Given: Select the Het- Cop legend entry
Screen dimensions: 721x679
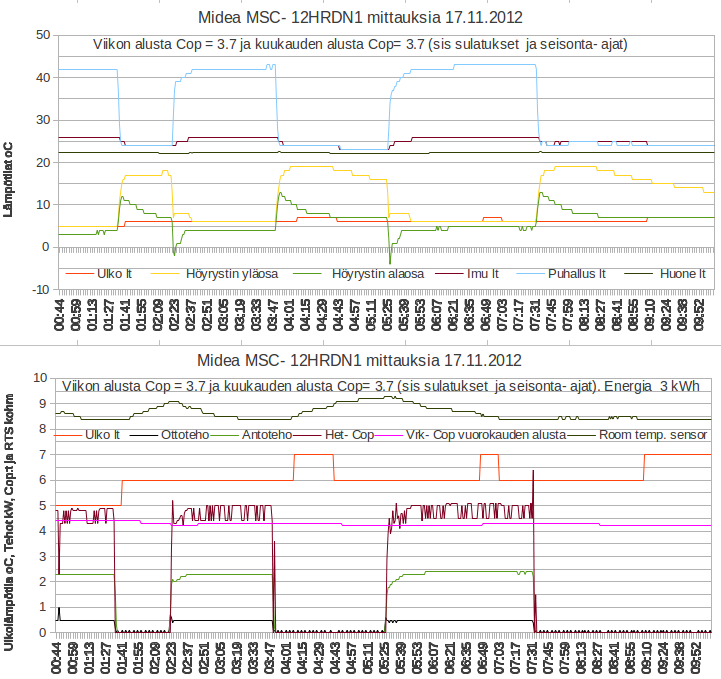Looking at the screenshot, I should click(x=349, y=435).
